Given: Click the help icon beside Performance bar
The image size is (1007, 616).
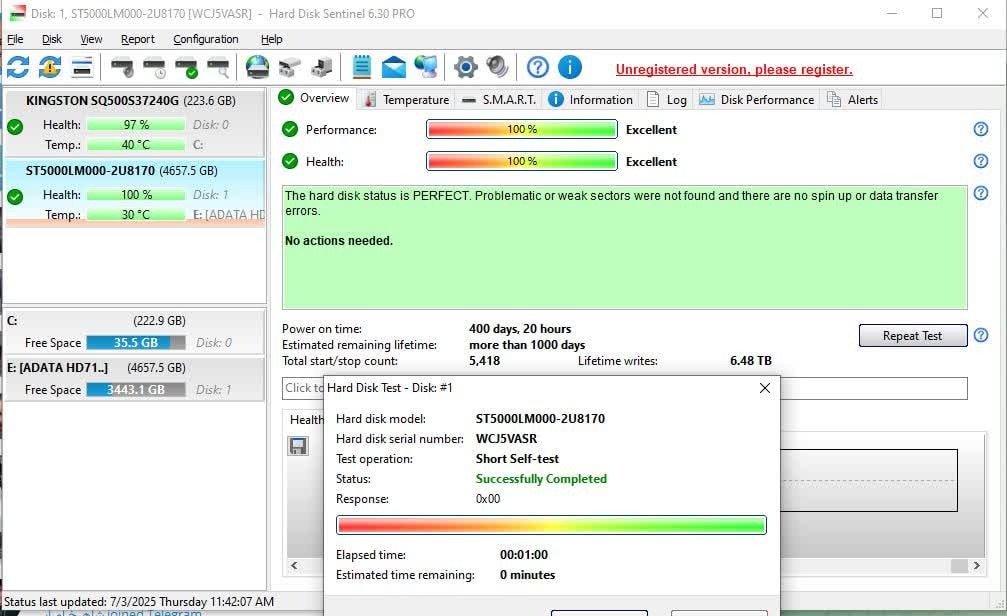Looking at the screenshot, I should tap(981, 129).
